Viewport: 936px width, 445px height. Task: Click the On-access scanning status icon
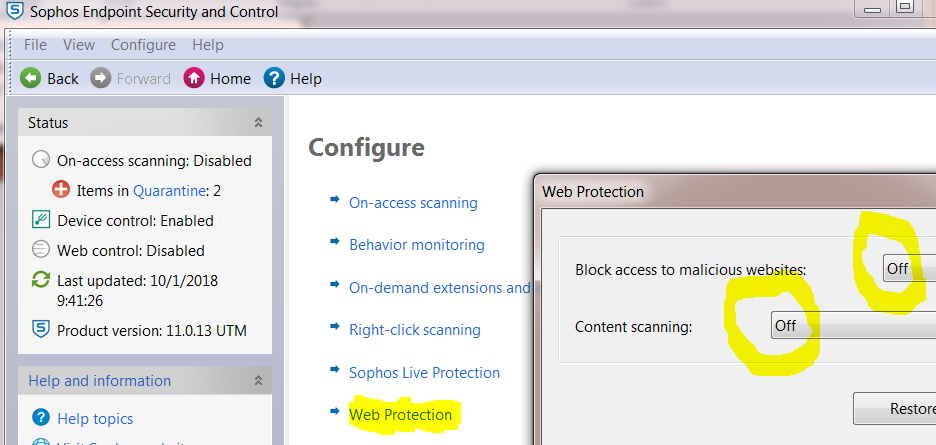click(x=41, y=160)
